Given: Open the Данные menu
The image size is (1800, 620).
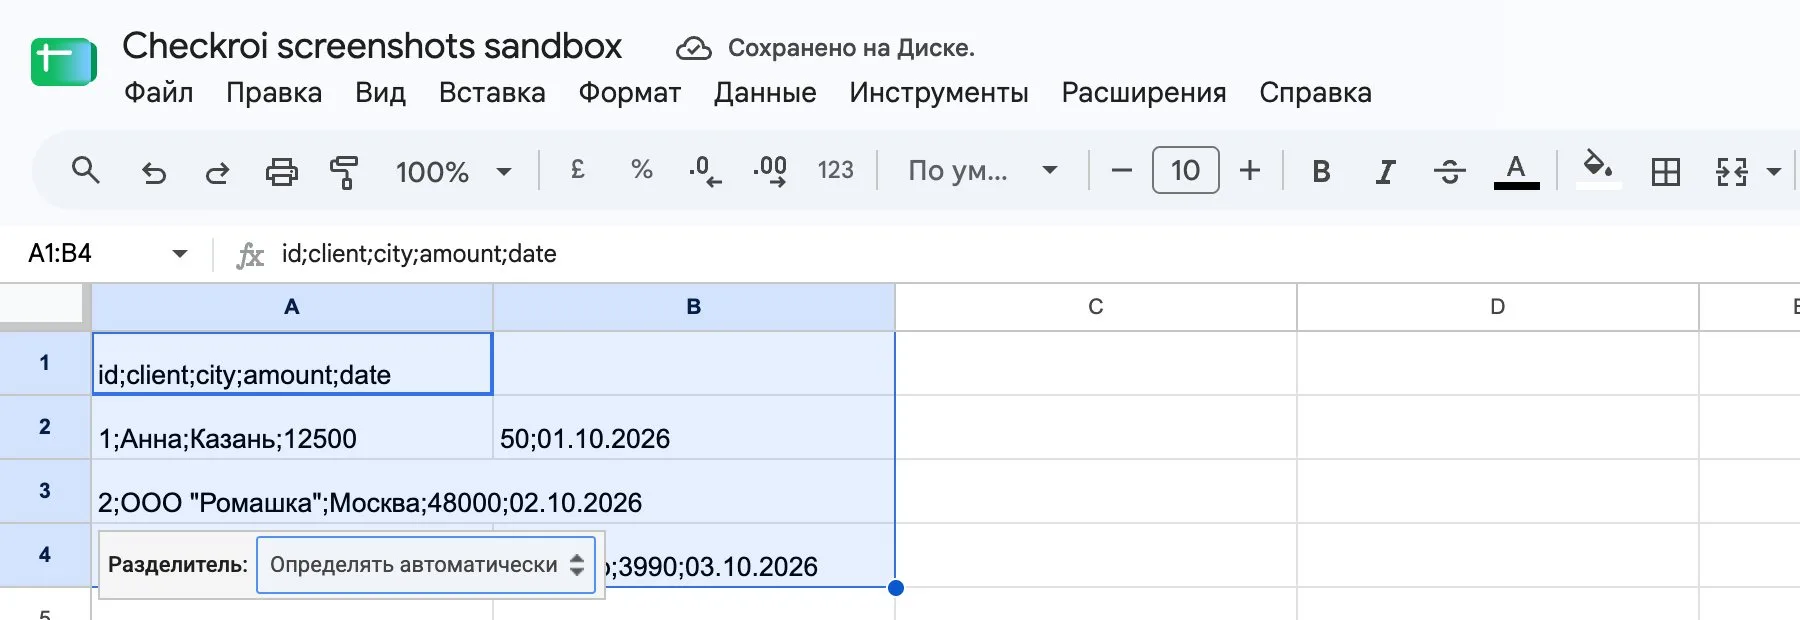Looking at the screenshot, I should [765, 93].
